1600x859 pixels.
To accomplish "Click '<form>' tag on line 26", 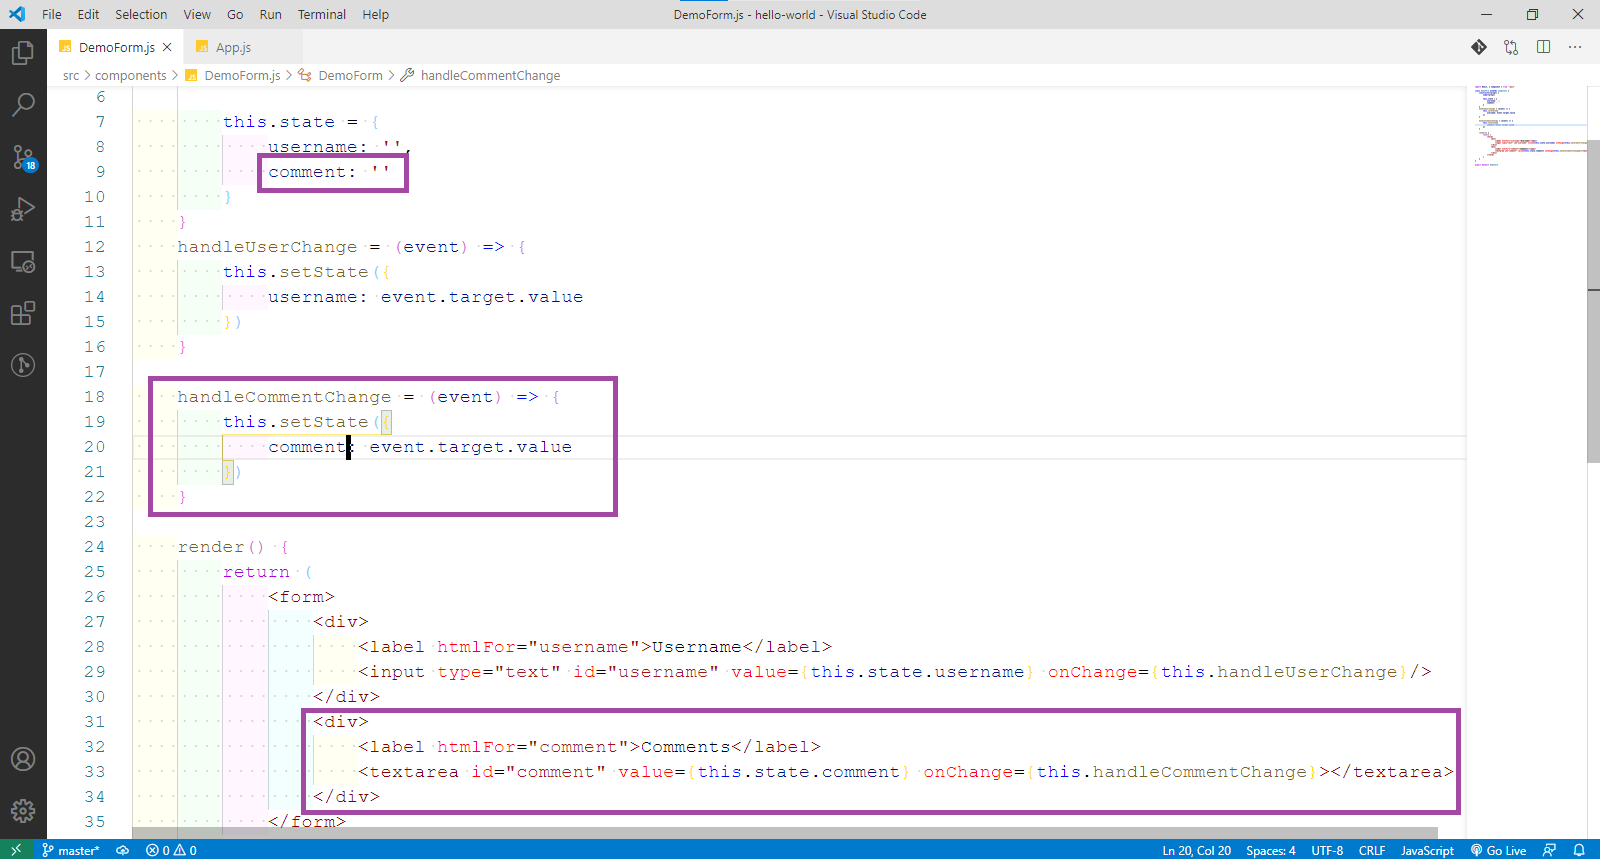I will (x=301, y=597).
